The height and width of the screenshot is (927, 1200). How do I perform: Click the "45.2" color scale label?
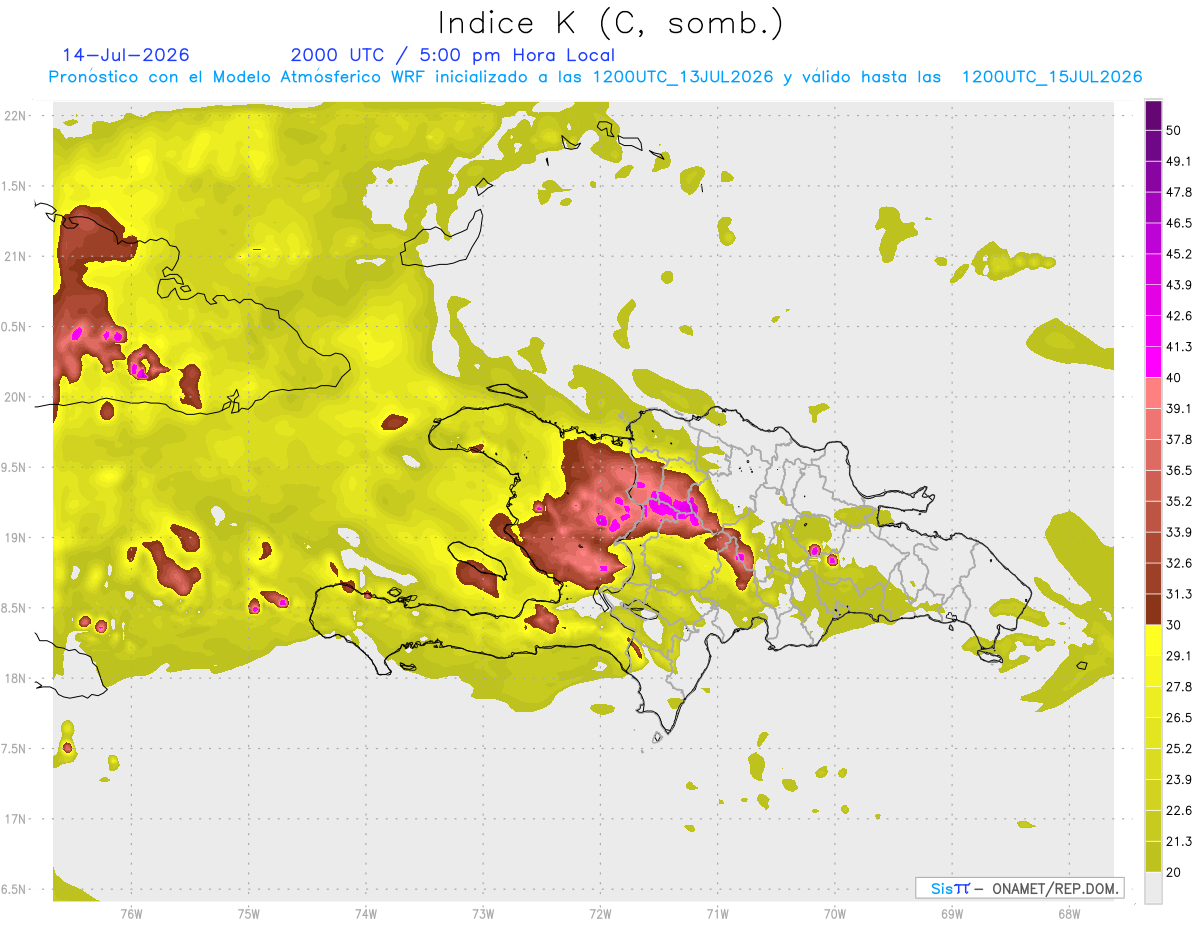coord(1178,254)
